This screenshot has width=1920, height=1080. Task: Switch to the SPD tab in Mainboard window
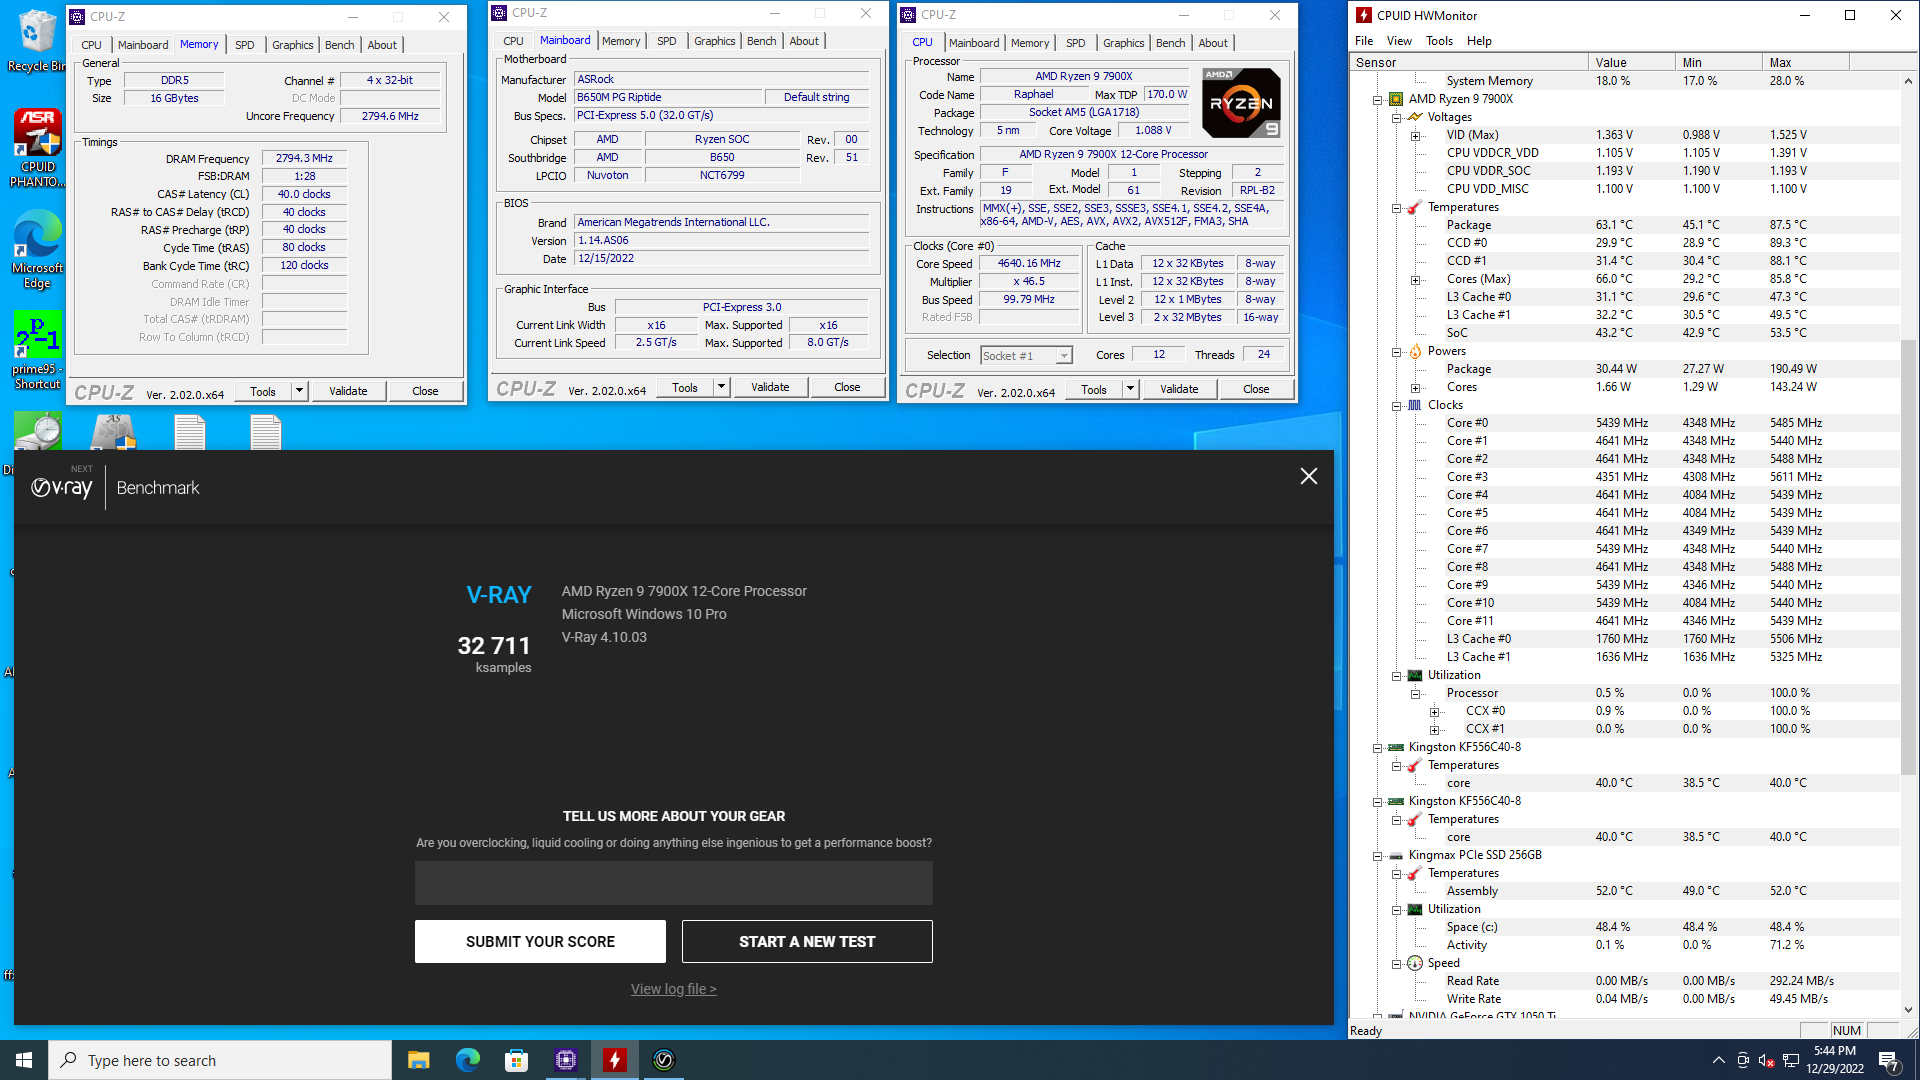pos(666,41)
